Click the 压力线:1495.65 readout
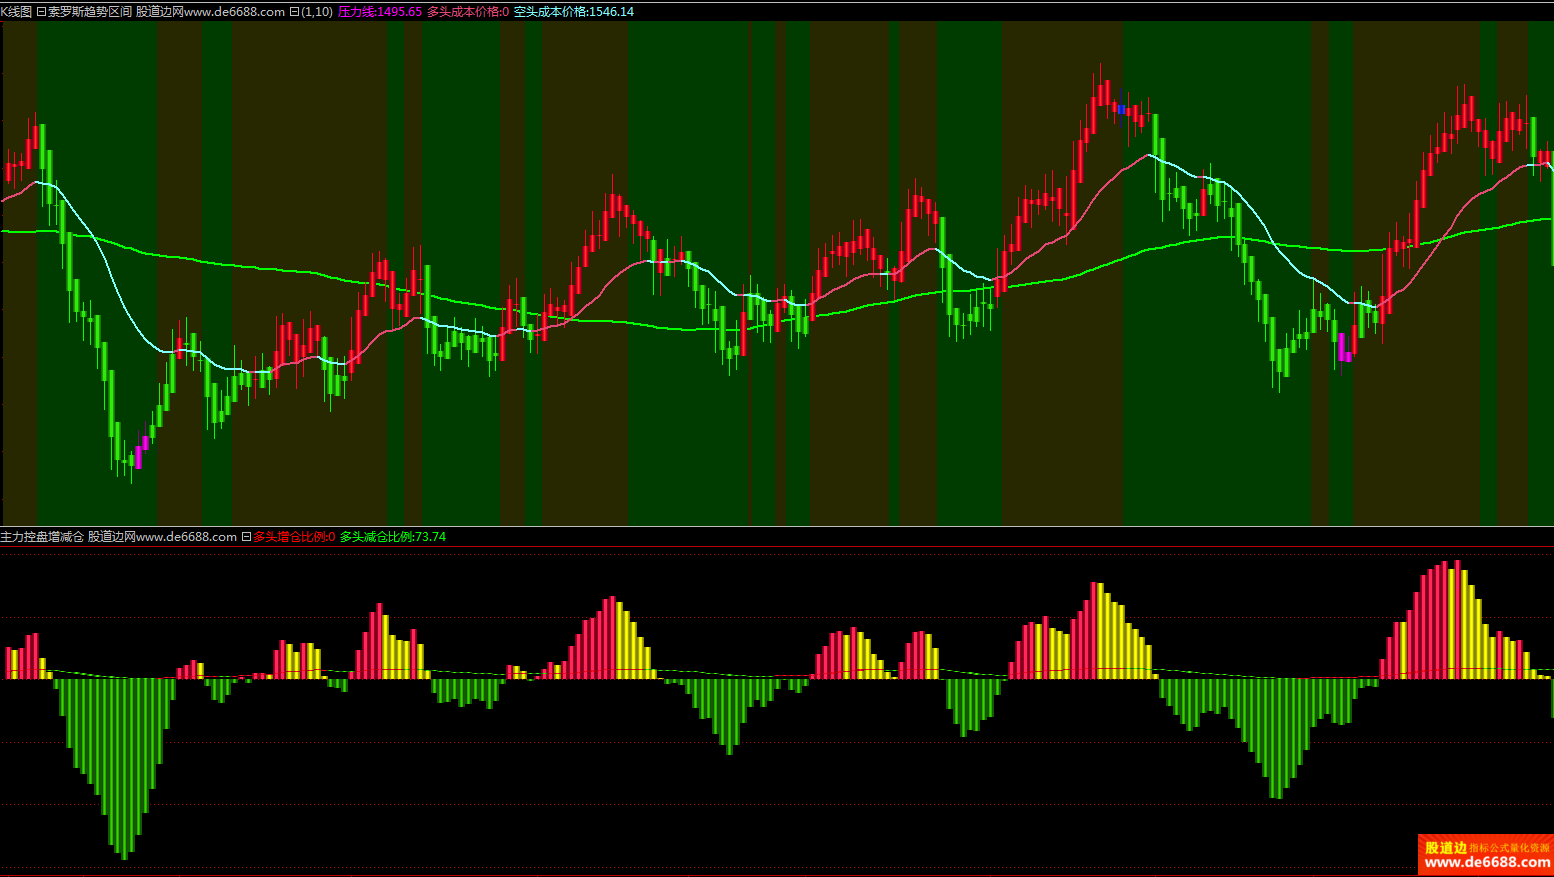This screenshot has height=877, width=1554. tap(380, 12)
